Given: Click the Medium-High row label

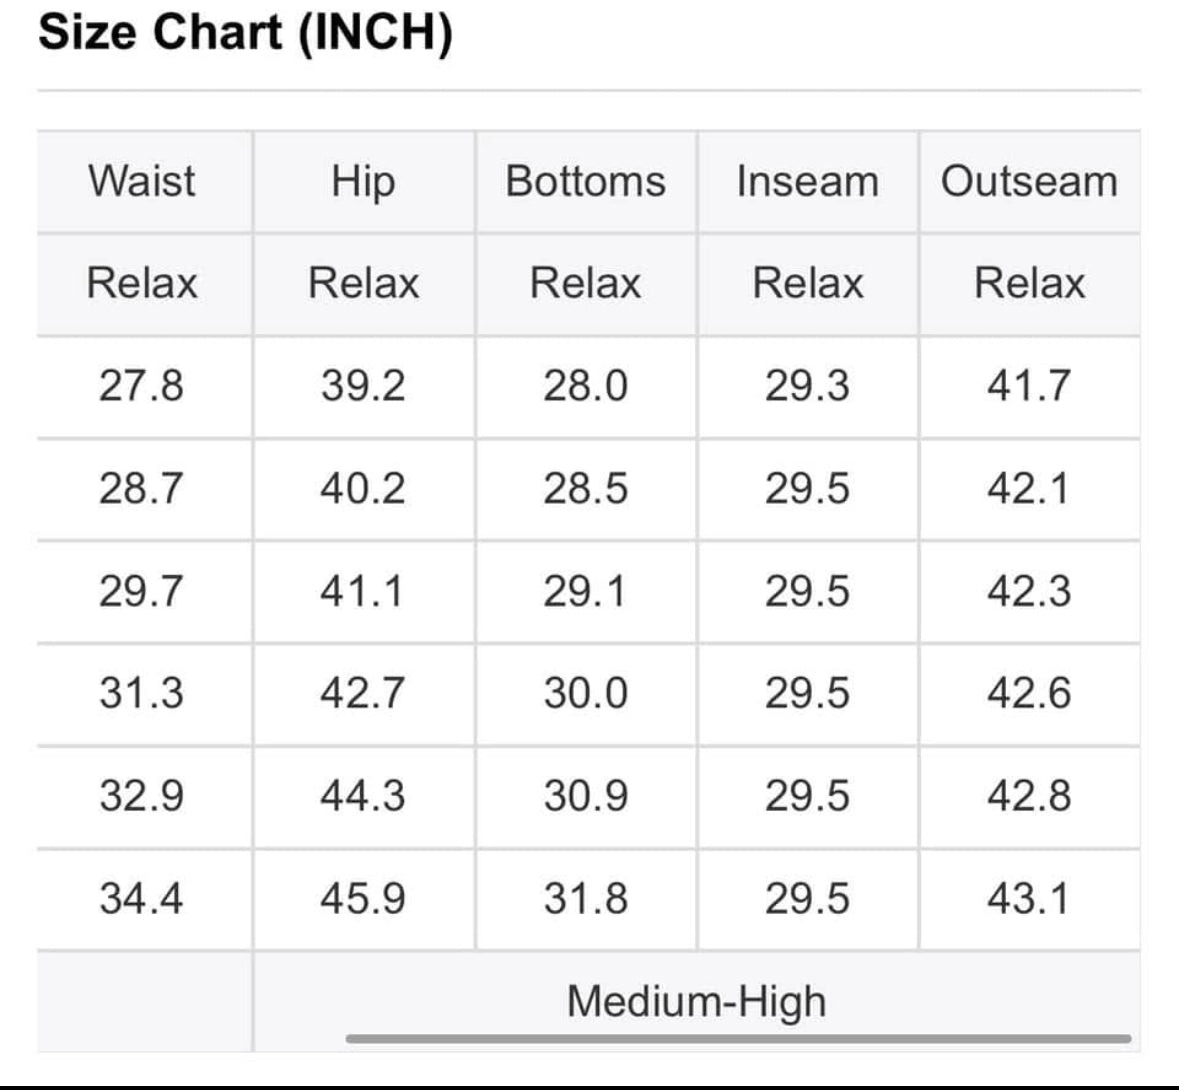Looking at the screenshot, I should point(696,1001).
